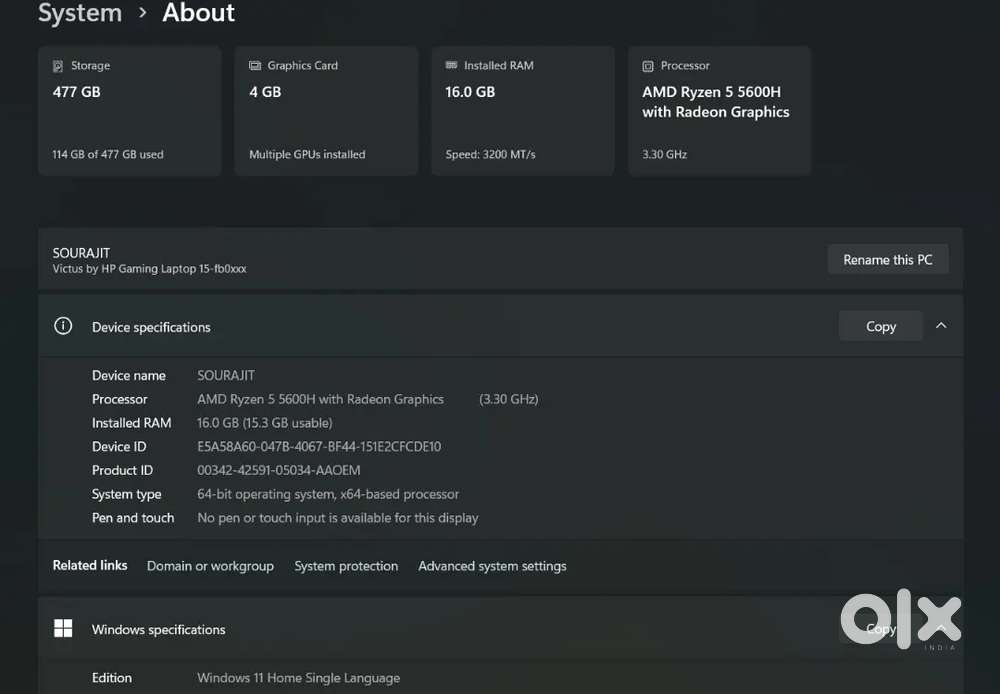Screen dimensions: 1000x694
Task: Open Domain or workgroup settings
Action: pos(210,566)
